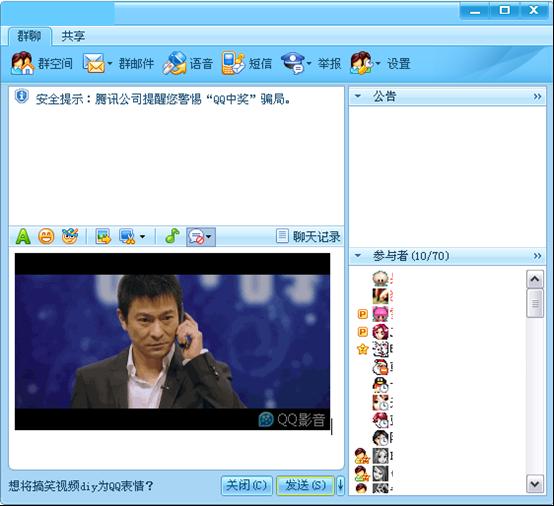Click the green music note icon
Viewport: 554px width, 506px height.
[x=172, y=236]
